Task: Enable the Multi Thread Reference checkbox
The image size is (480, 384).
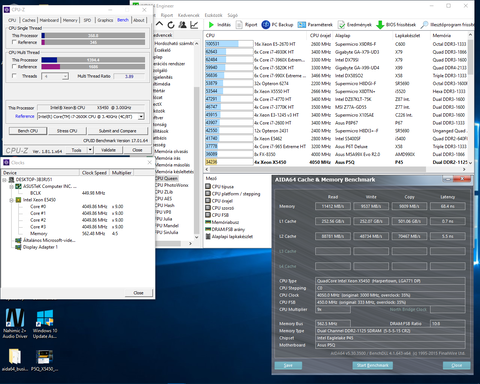Action: (14, 66)
